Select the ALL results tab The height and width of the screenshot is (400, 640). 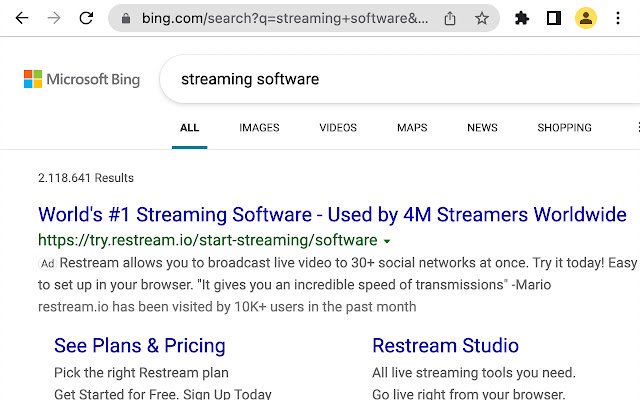(x=190, y=128)
